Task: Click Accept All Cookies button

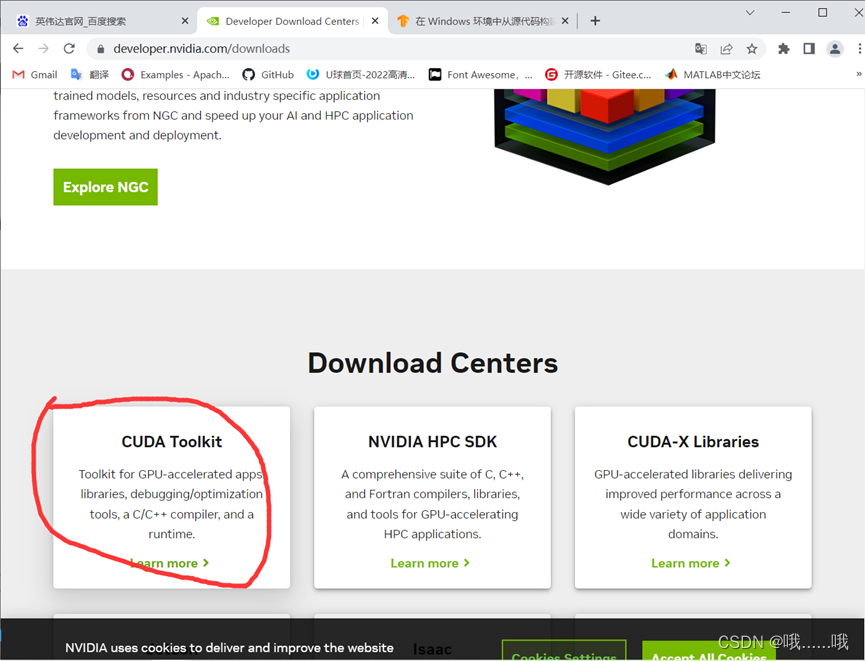Action: [x=709, y=652]
